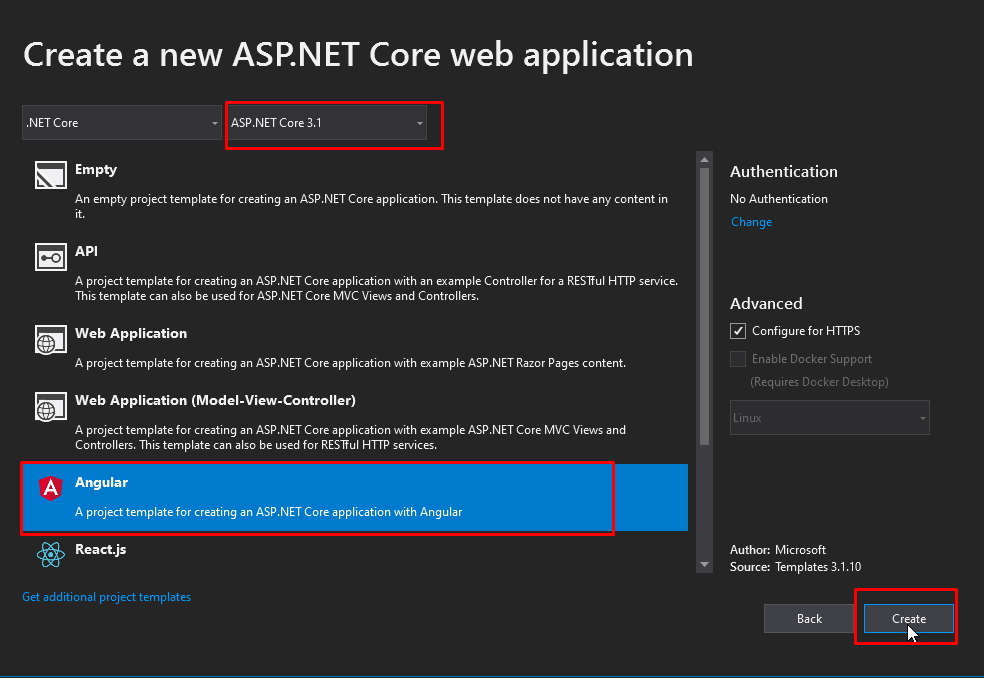This screenshot has height=678, width=984.
Task: Select the red Angular shield icon
Action: (x=49, y=488)
